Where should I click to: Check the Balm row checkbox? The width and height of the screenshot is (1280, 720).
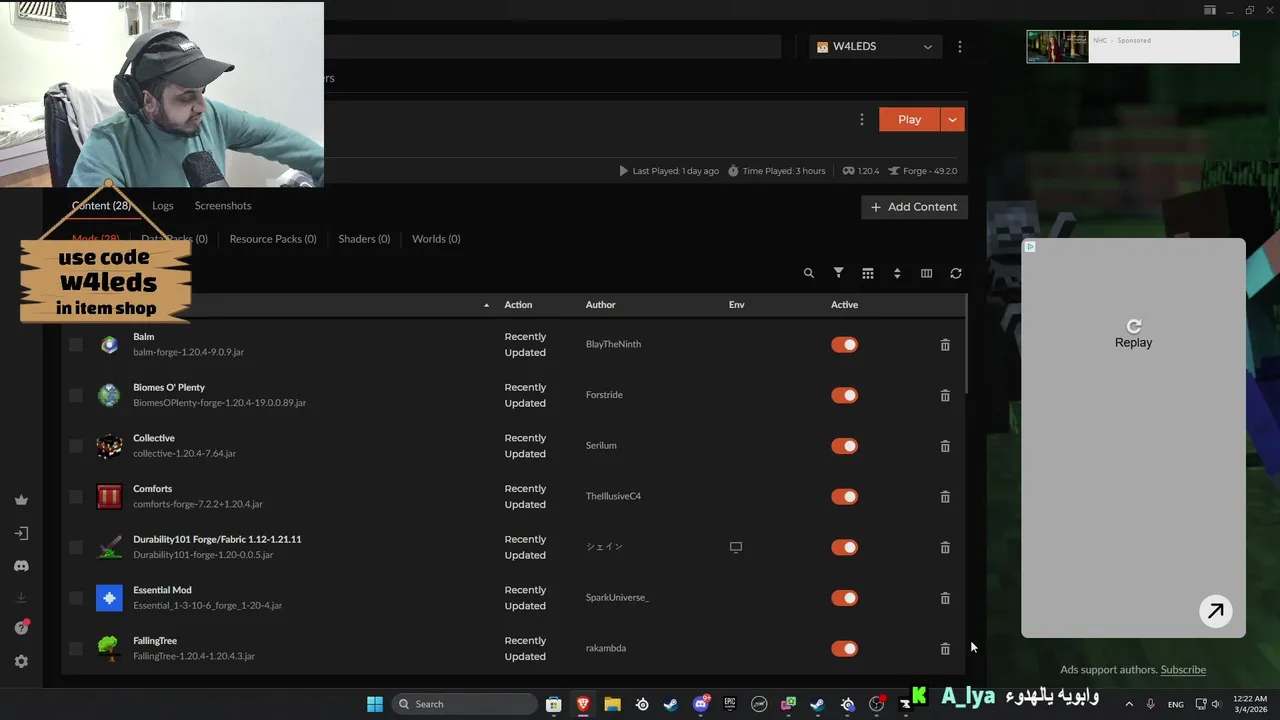(76, 345)
